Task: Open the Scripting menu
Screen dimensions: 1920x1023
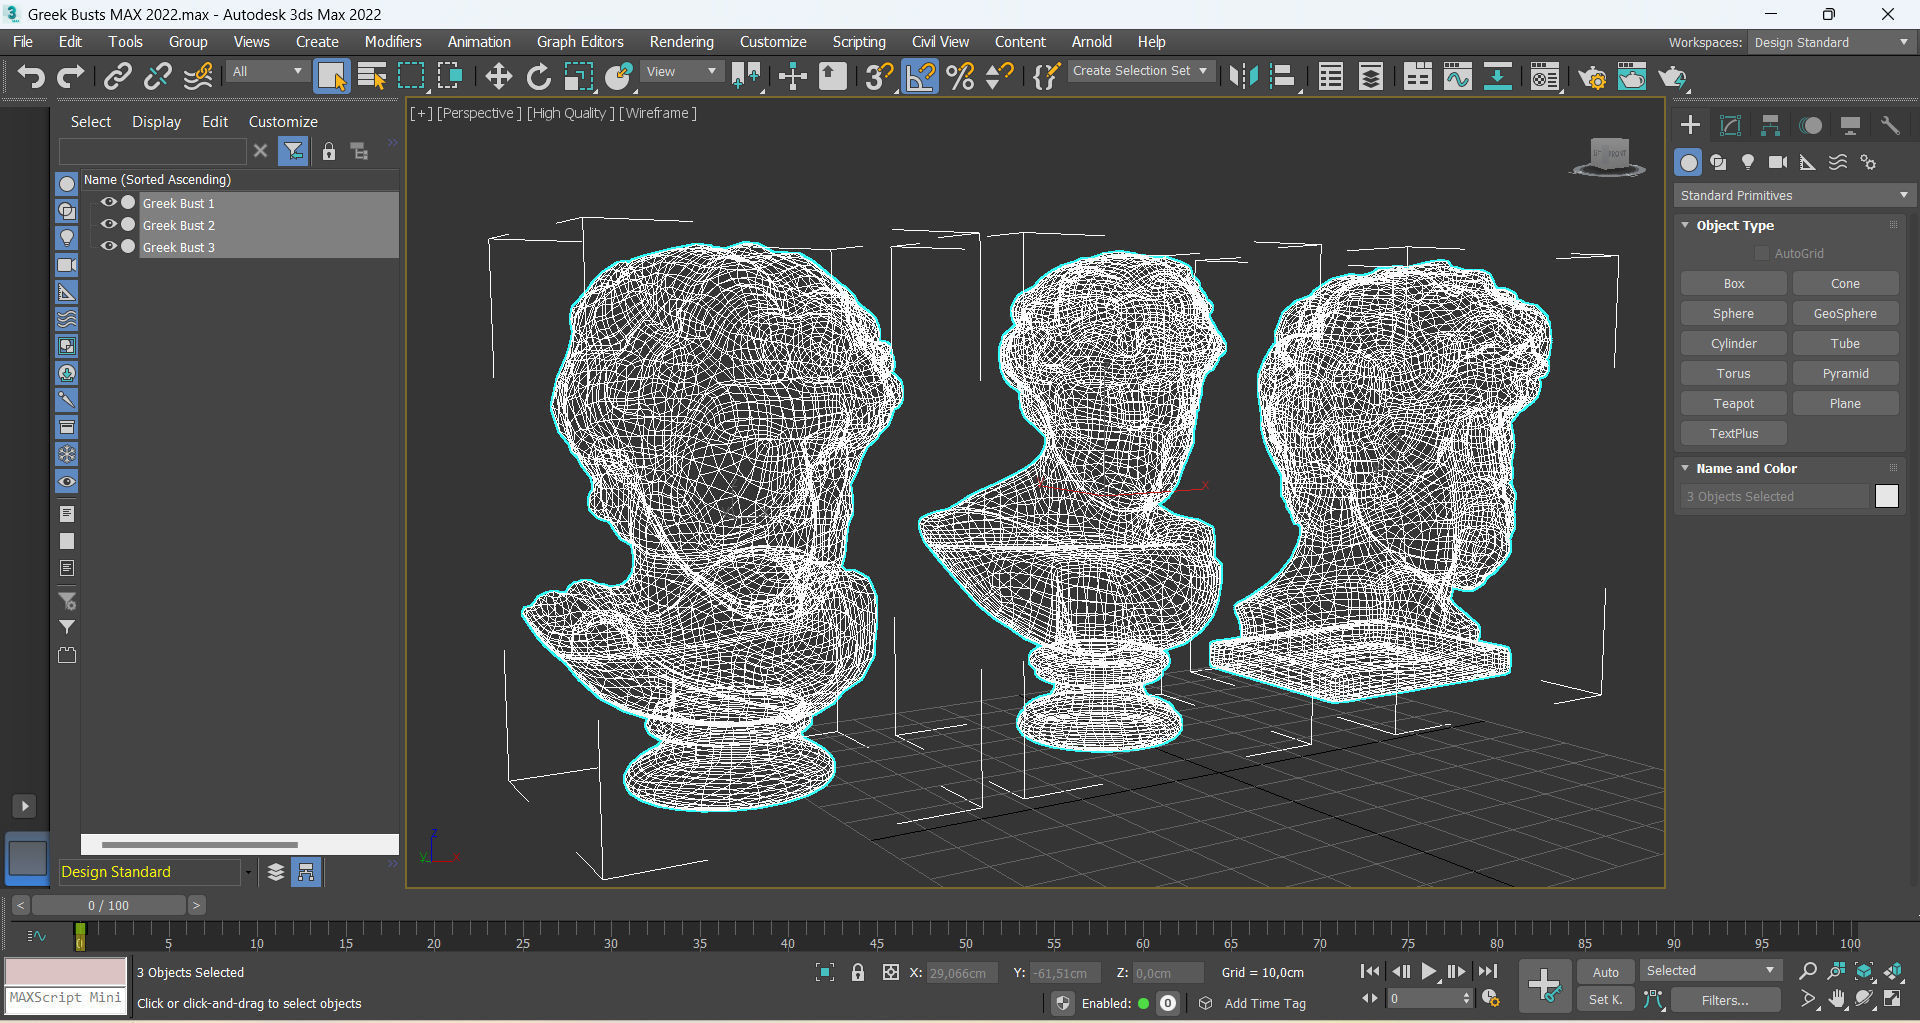Action: [859, 41]
